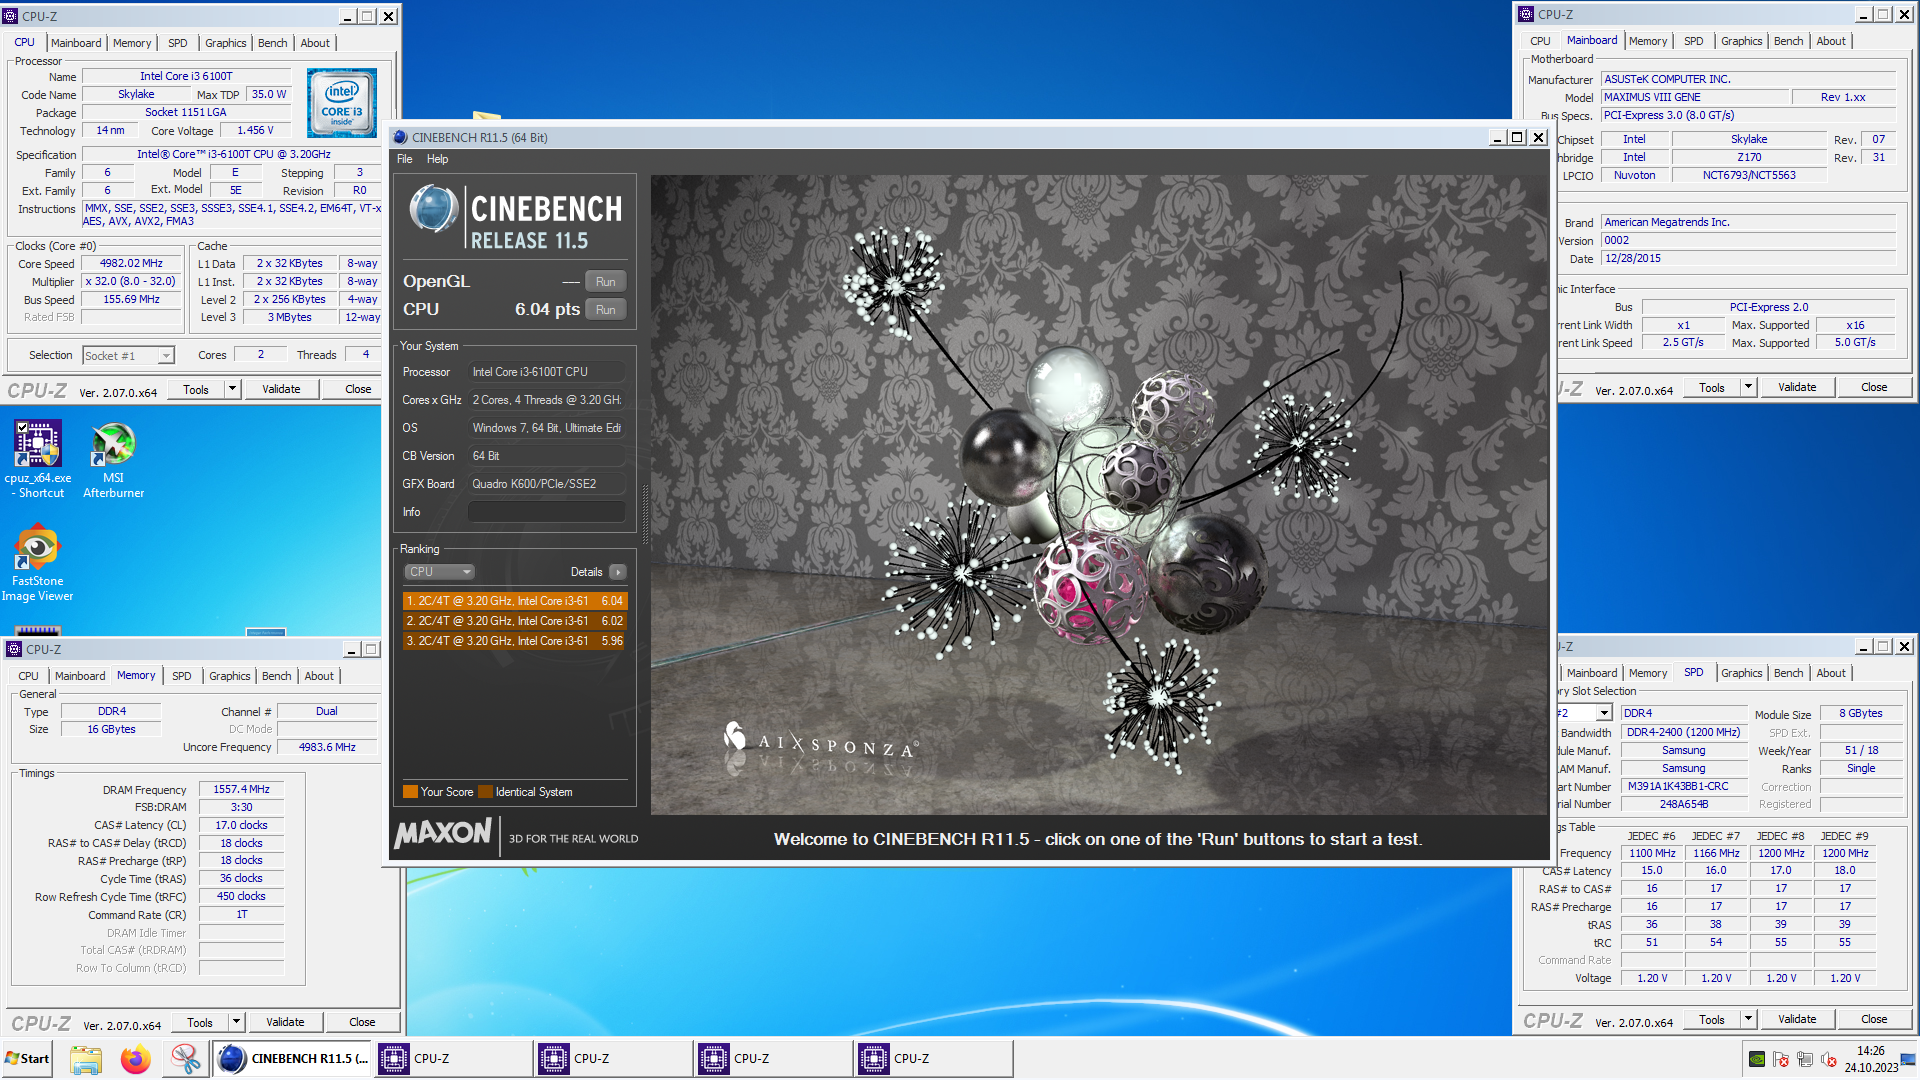Click the Windows Start button
This screenshot has width=1920, height=1080.
tap(27, 1059)
